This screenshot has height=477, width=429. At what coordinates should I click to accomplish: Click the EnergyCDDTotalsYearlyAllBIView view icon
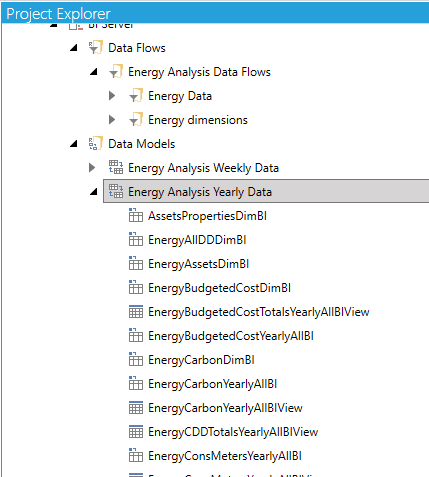pyautogui.click(x=136, y=432)
